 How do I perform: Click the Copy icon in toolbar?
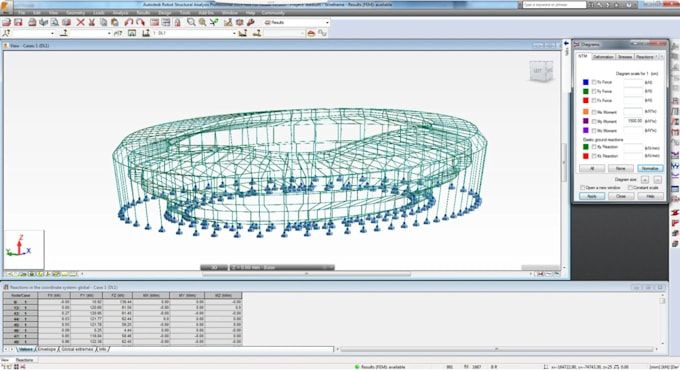(104, 22)
